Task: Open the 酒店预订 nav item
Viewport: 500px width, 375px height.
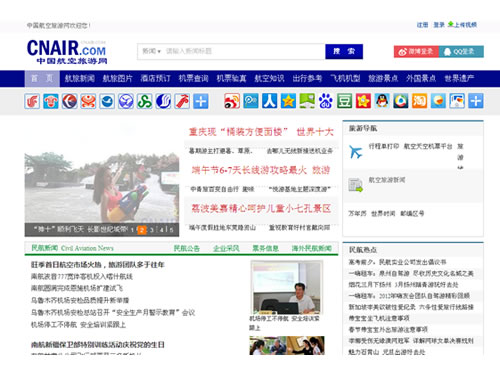Action: [155, 79]
